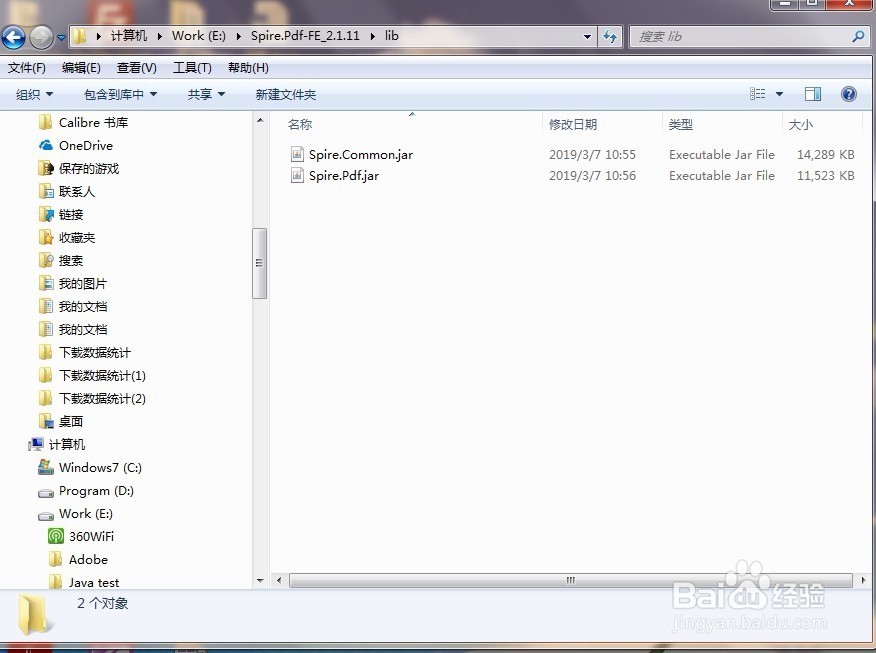Open the more view options arrow
The height and width of the screenshot is (653, 876).
click(779, 94)
